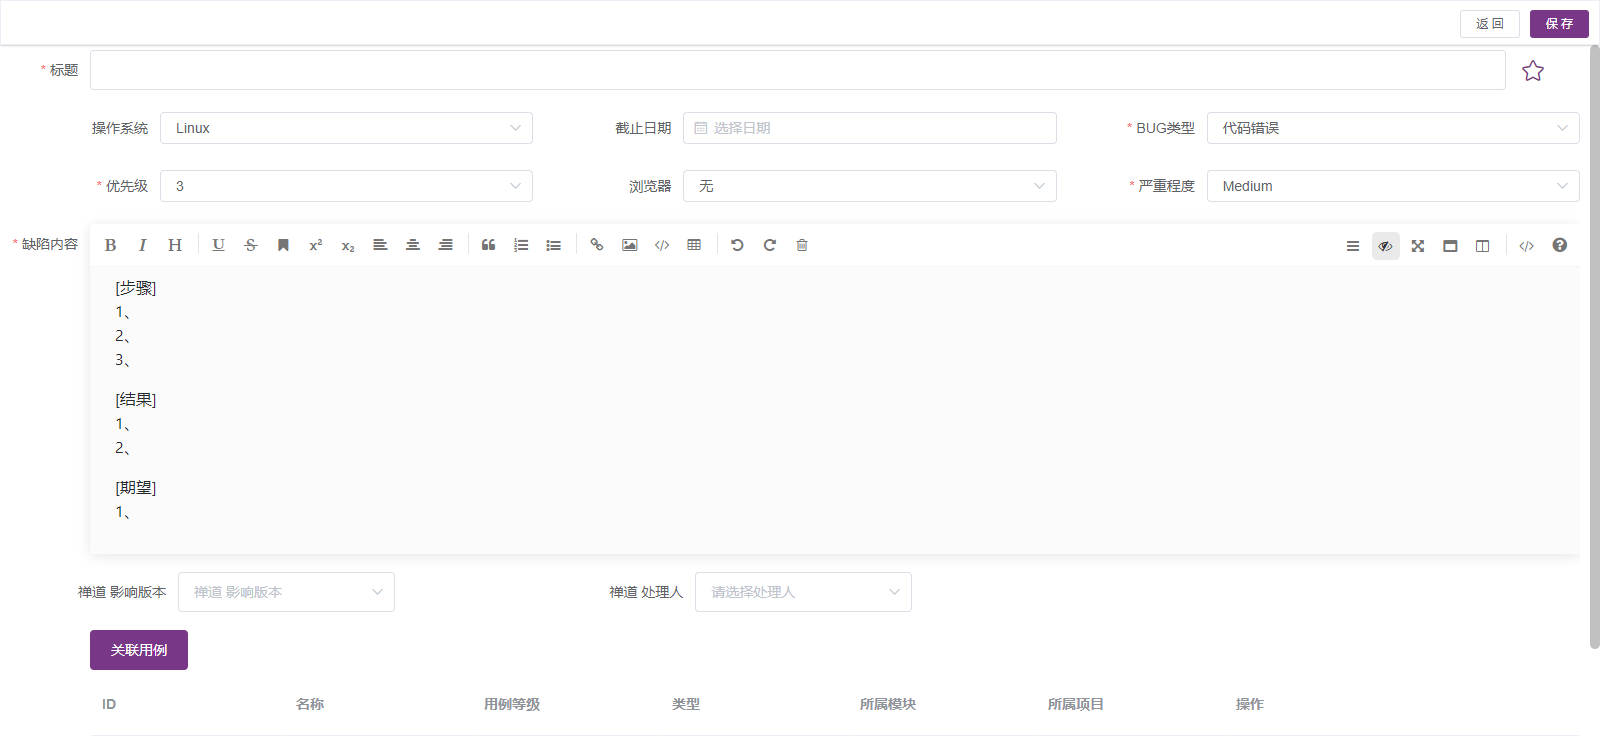Viewport: 1600px width, 753px height.
Task: Align text left in editor
Action: 380,245
